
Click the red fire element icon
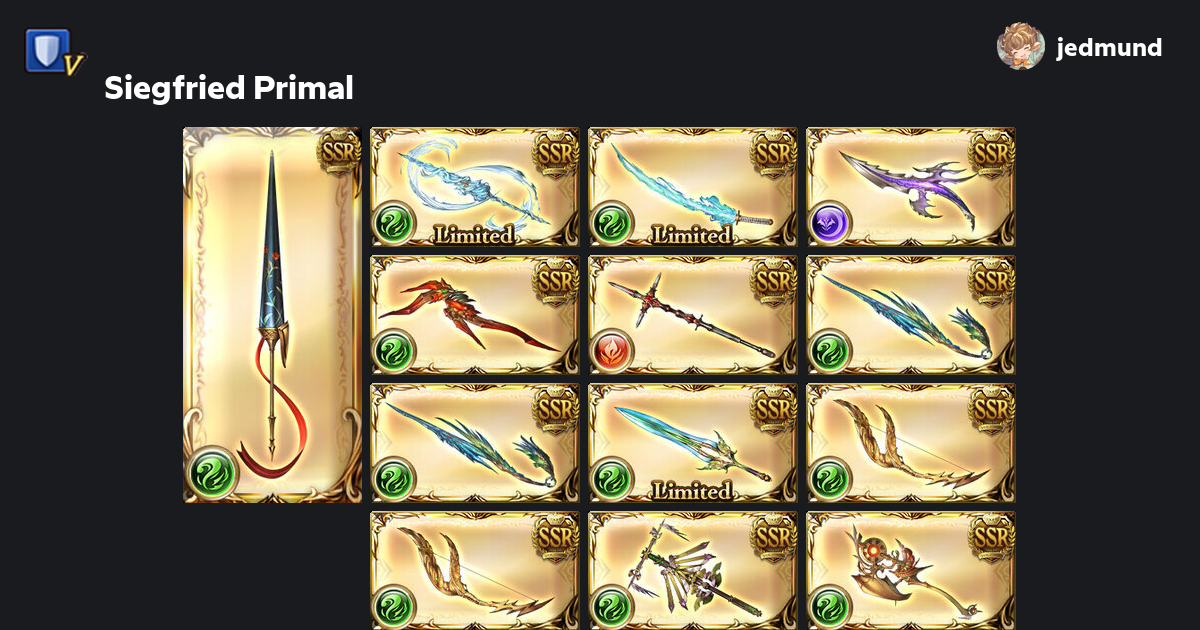coord(611,351)
